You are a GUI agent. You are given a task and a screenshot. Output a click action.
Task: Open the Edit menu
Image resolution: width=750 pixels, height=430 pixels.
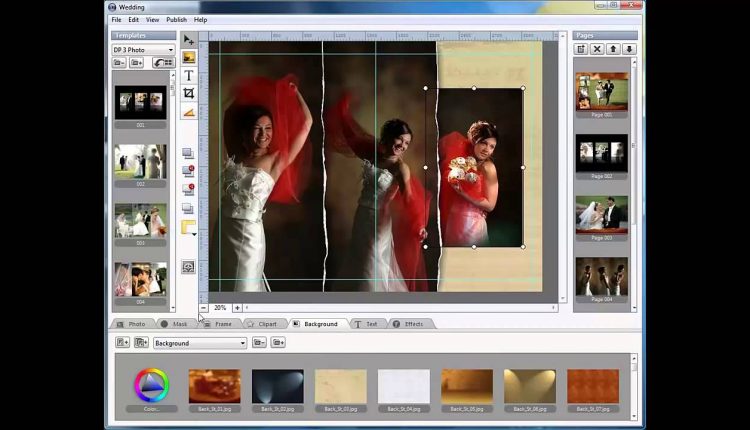point(133,20)
